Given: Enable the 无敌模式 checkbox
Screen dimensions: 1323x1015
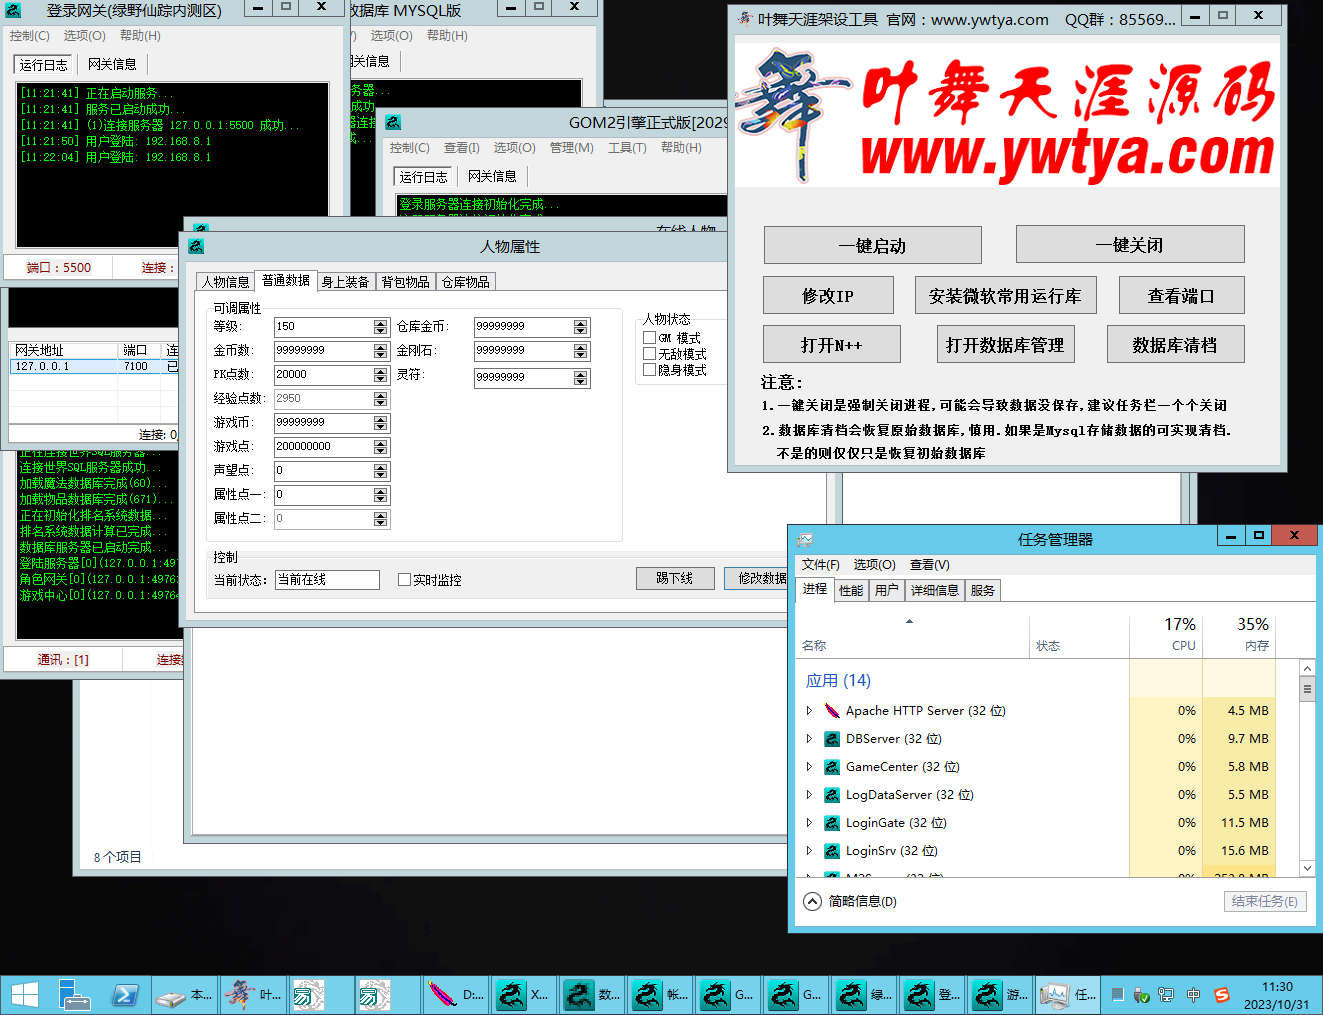Looking at the screenshot, I should pos(650,354).
